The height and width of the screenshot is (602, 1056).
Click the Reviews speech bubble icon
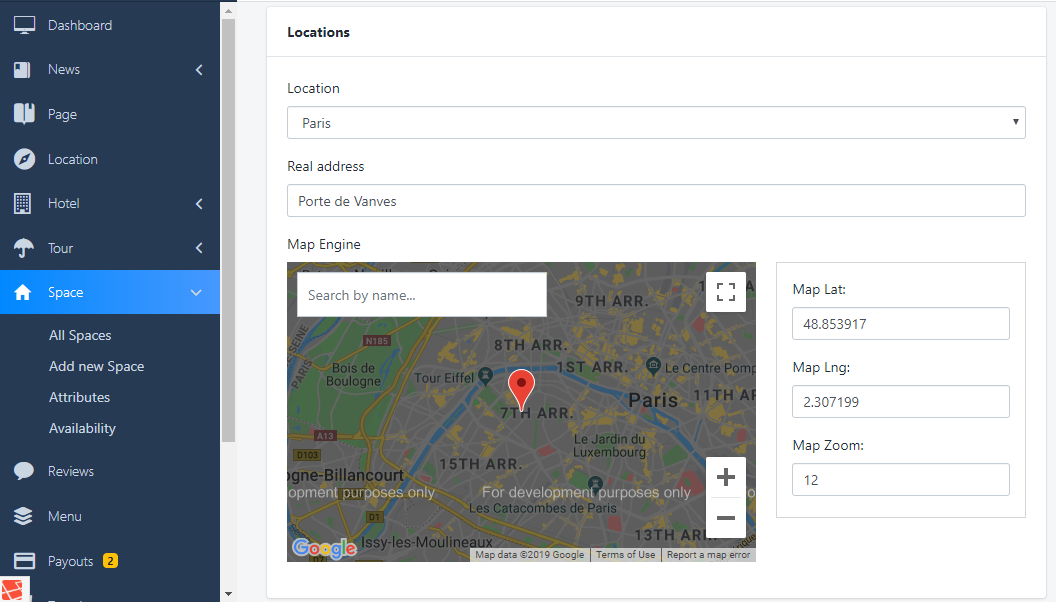(x=24, y=471)
